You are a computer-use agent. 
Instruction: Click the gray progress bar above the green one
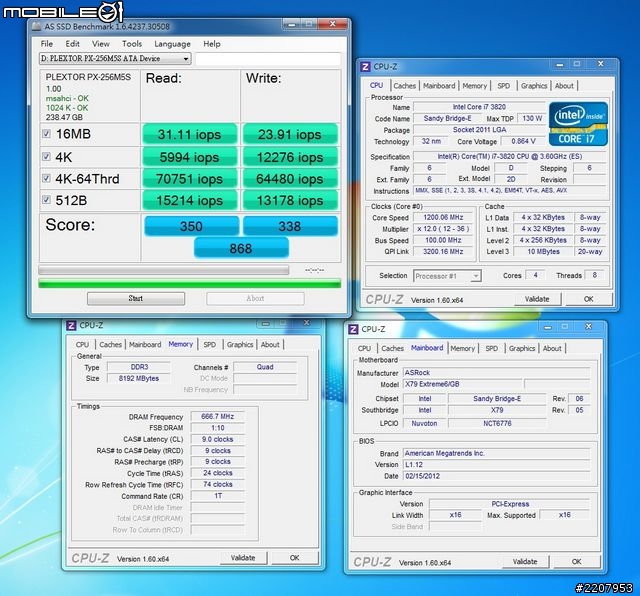163,270
